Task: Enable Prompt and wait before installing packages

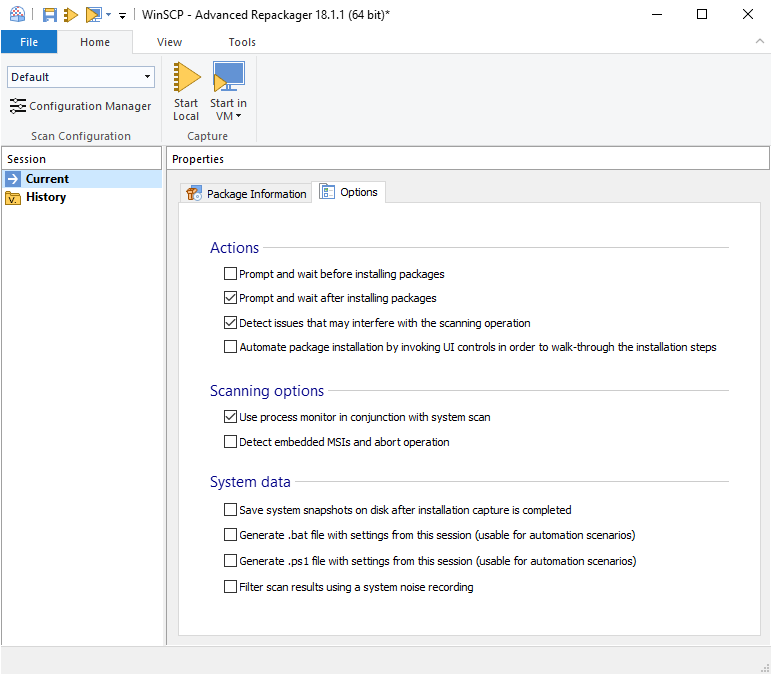Action: [x=230, y=274]
